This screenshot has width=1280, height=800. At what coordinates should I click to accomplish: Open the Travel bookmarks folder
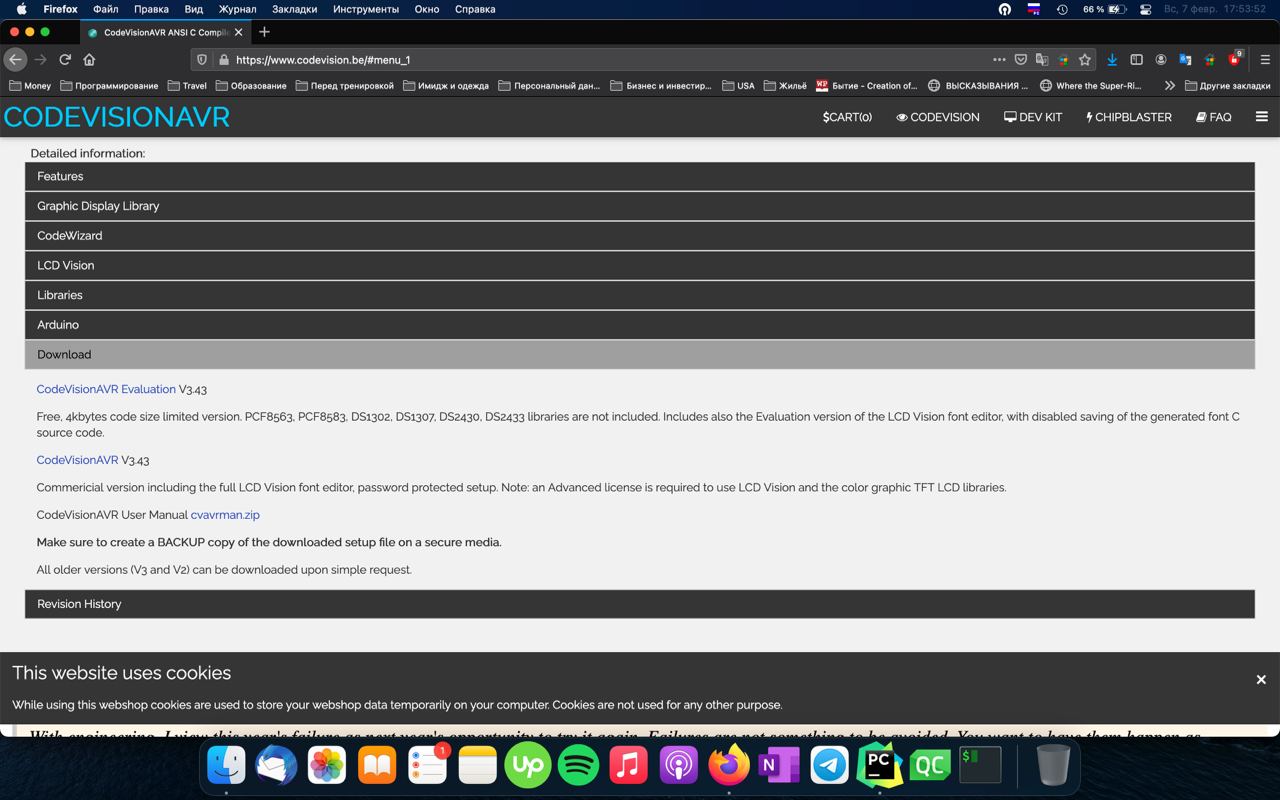[x=187, y=86]
